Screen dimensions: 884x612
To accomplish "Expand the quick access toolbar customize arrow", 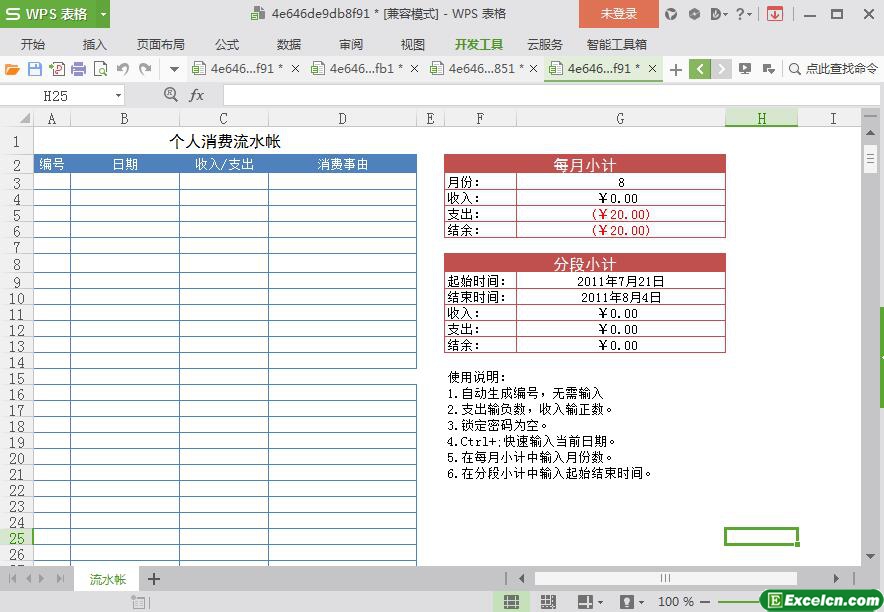I will (174, 69).
